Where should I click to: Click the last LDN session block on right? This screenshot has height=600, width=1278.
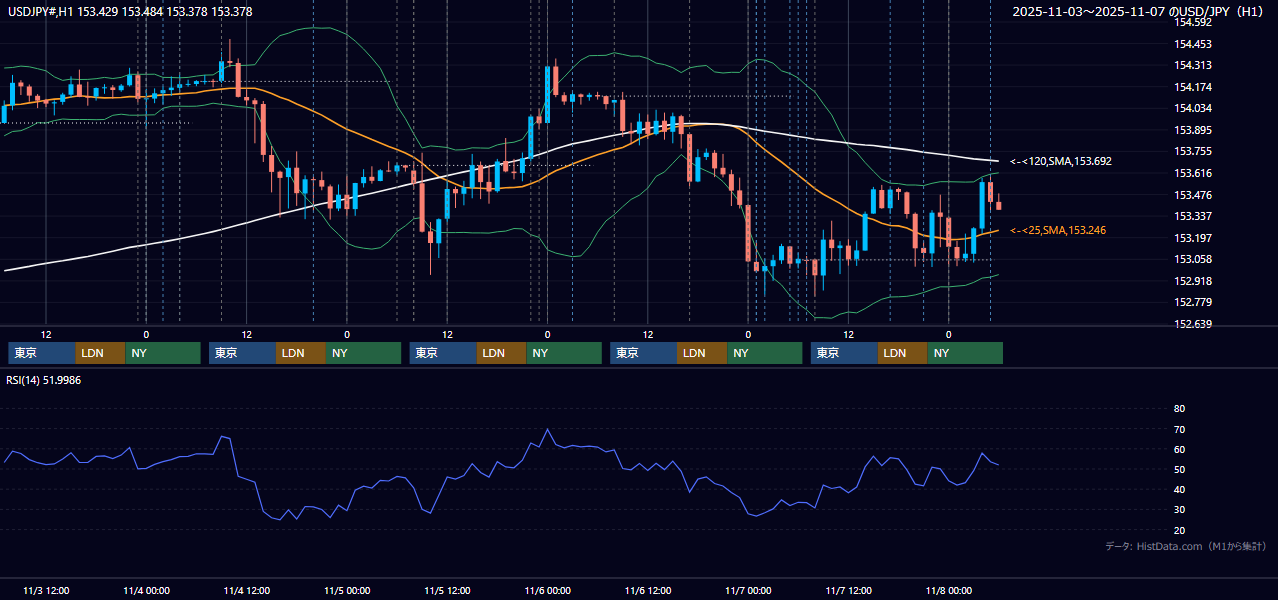[904, 353]
